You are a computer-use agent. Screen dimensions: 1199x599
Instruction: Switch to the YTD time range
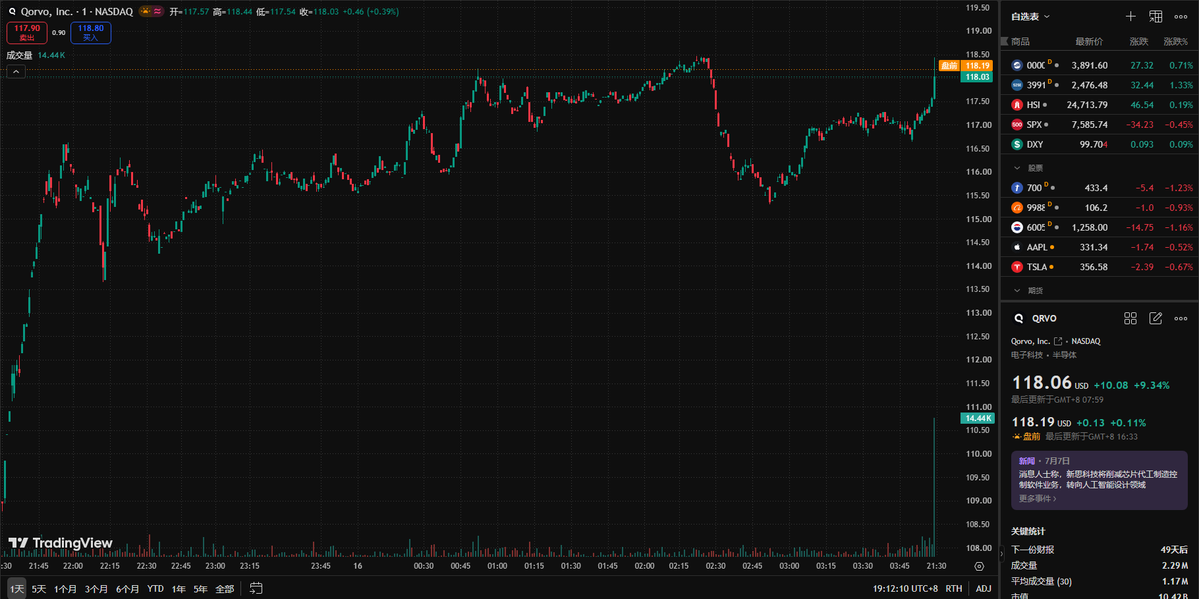(155, 589)
